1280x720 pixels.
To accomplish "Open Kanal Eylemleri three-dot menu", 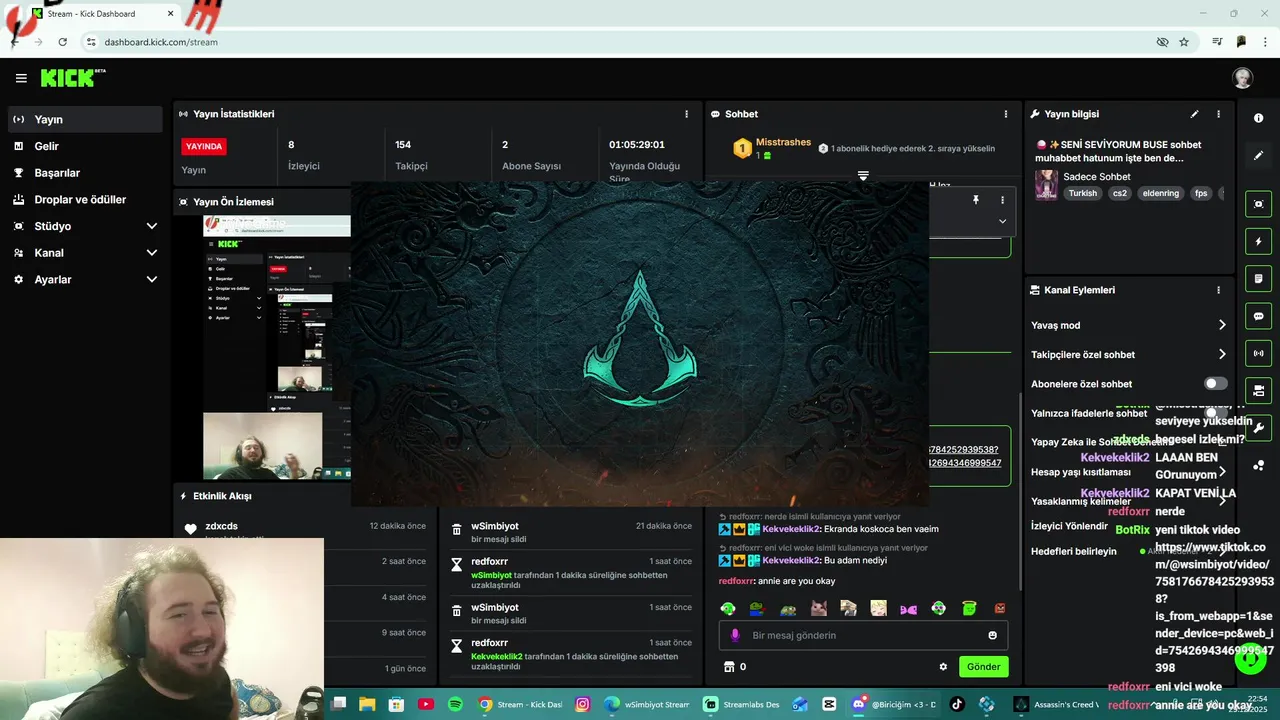I will coord(1218,290).
